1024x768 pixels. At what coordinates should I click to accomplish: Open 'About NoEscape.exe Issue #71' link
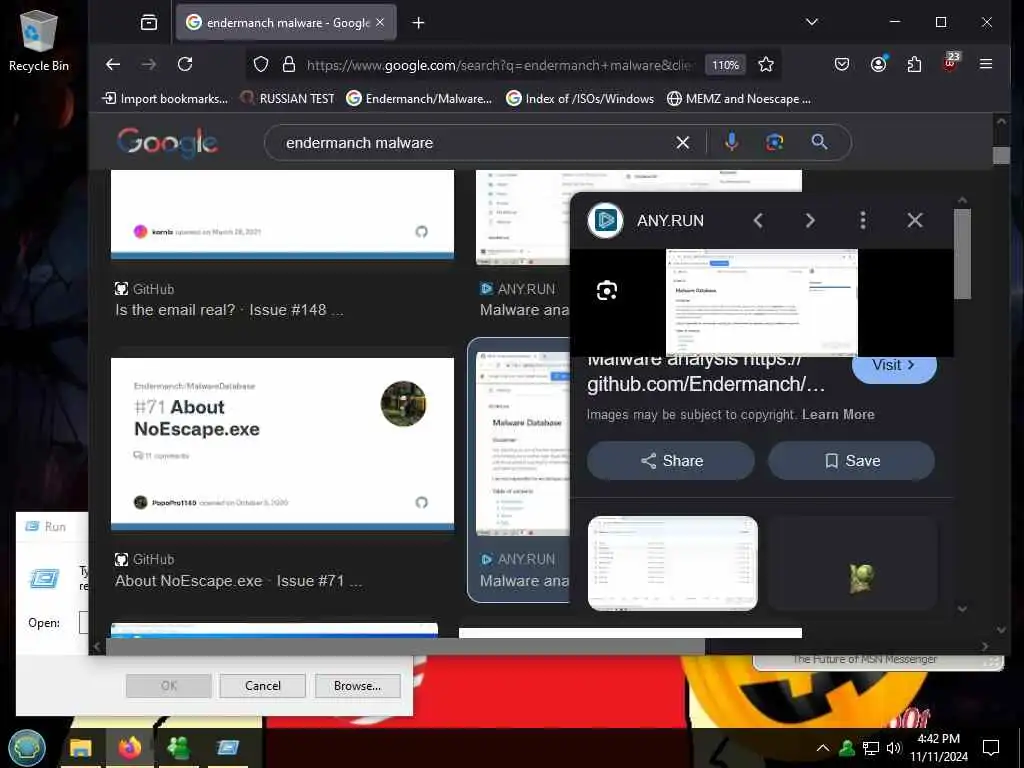pos(238,581)
